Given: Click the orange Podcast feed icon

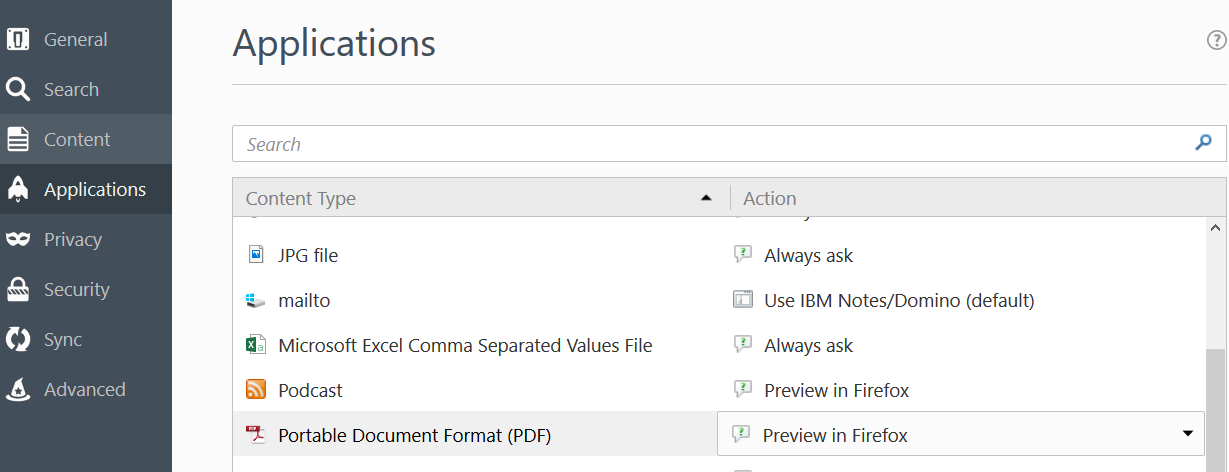Looking at the screenshot, I should tap(256, 390).
